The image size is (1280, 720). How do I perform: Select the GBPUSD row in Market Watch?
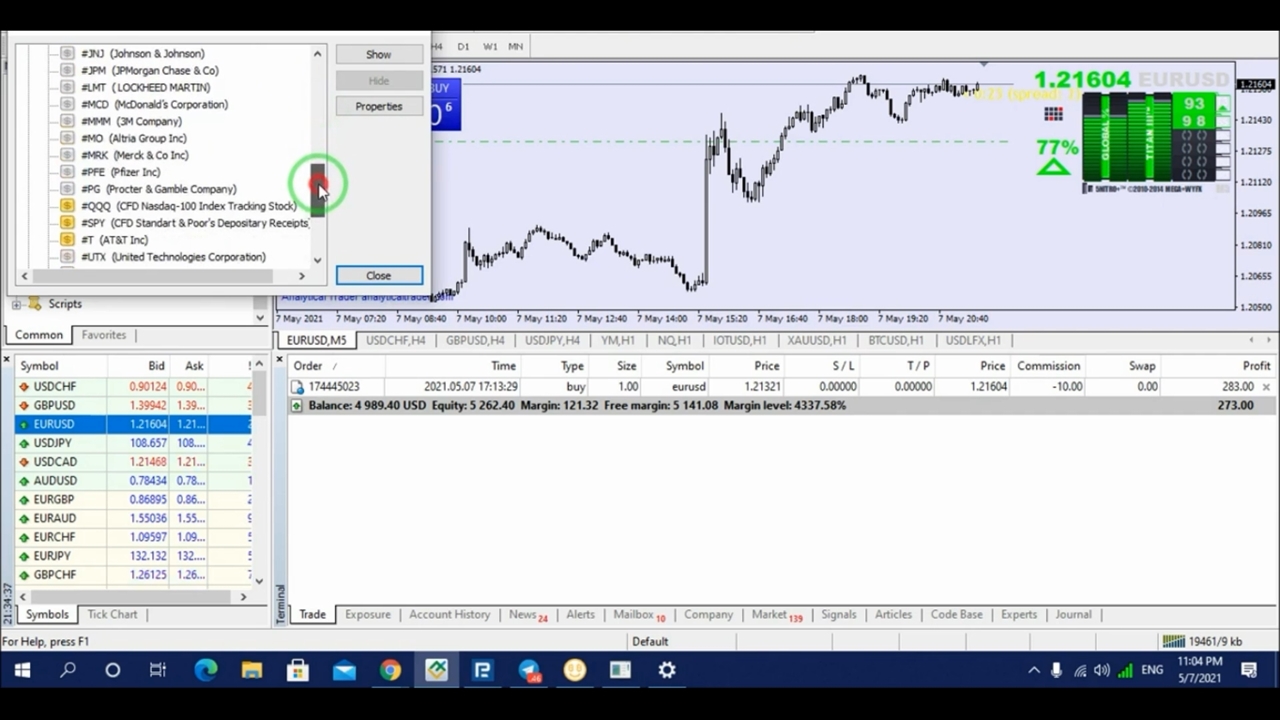pos(54,406)
